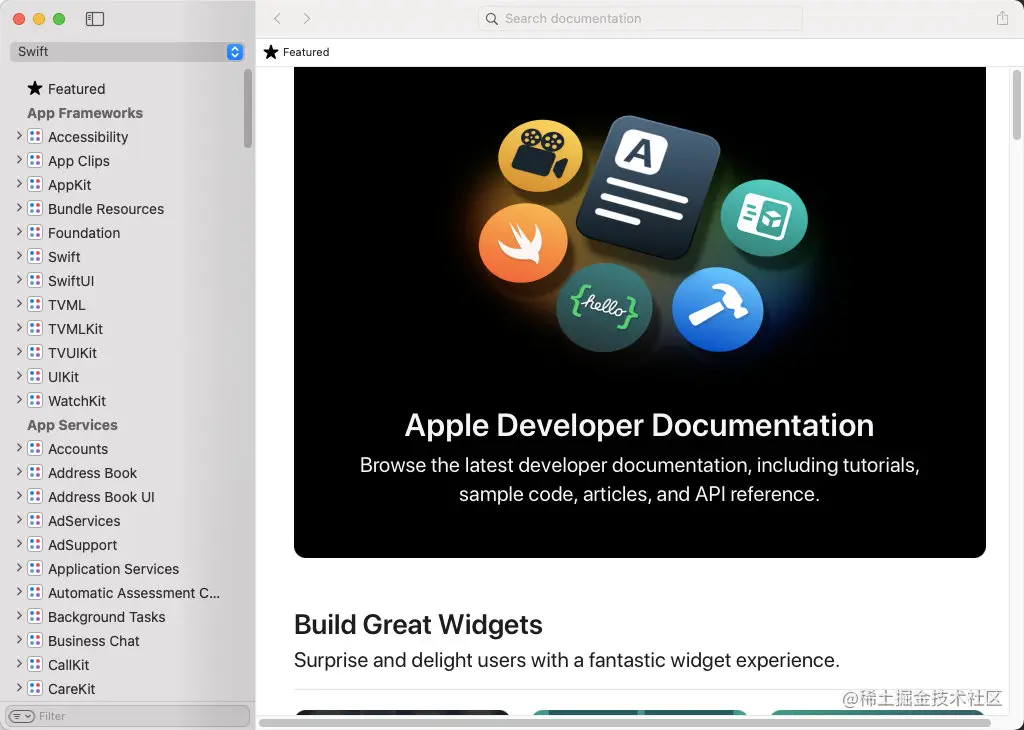The width and height of the screenshot is (1024, 730).
Task: Open the Swift language dropdown
Action: point(127,52)
